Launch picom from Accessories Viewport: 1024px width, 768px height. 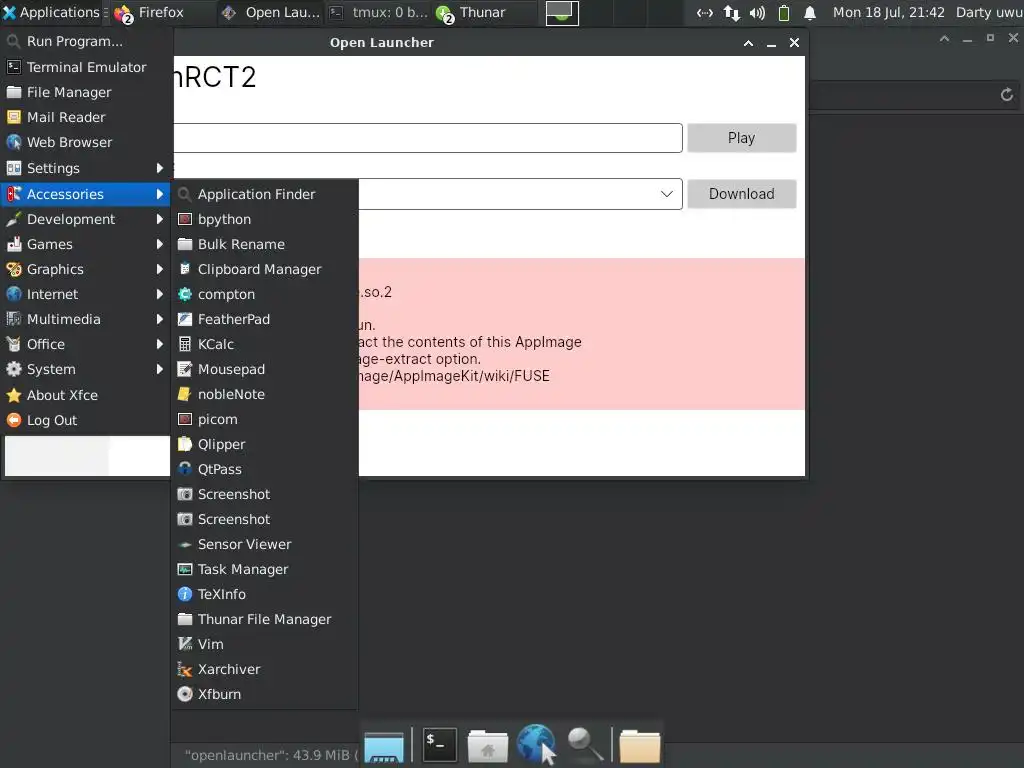click(264, 419)
